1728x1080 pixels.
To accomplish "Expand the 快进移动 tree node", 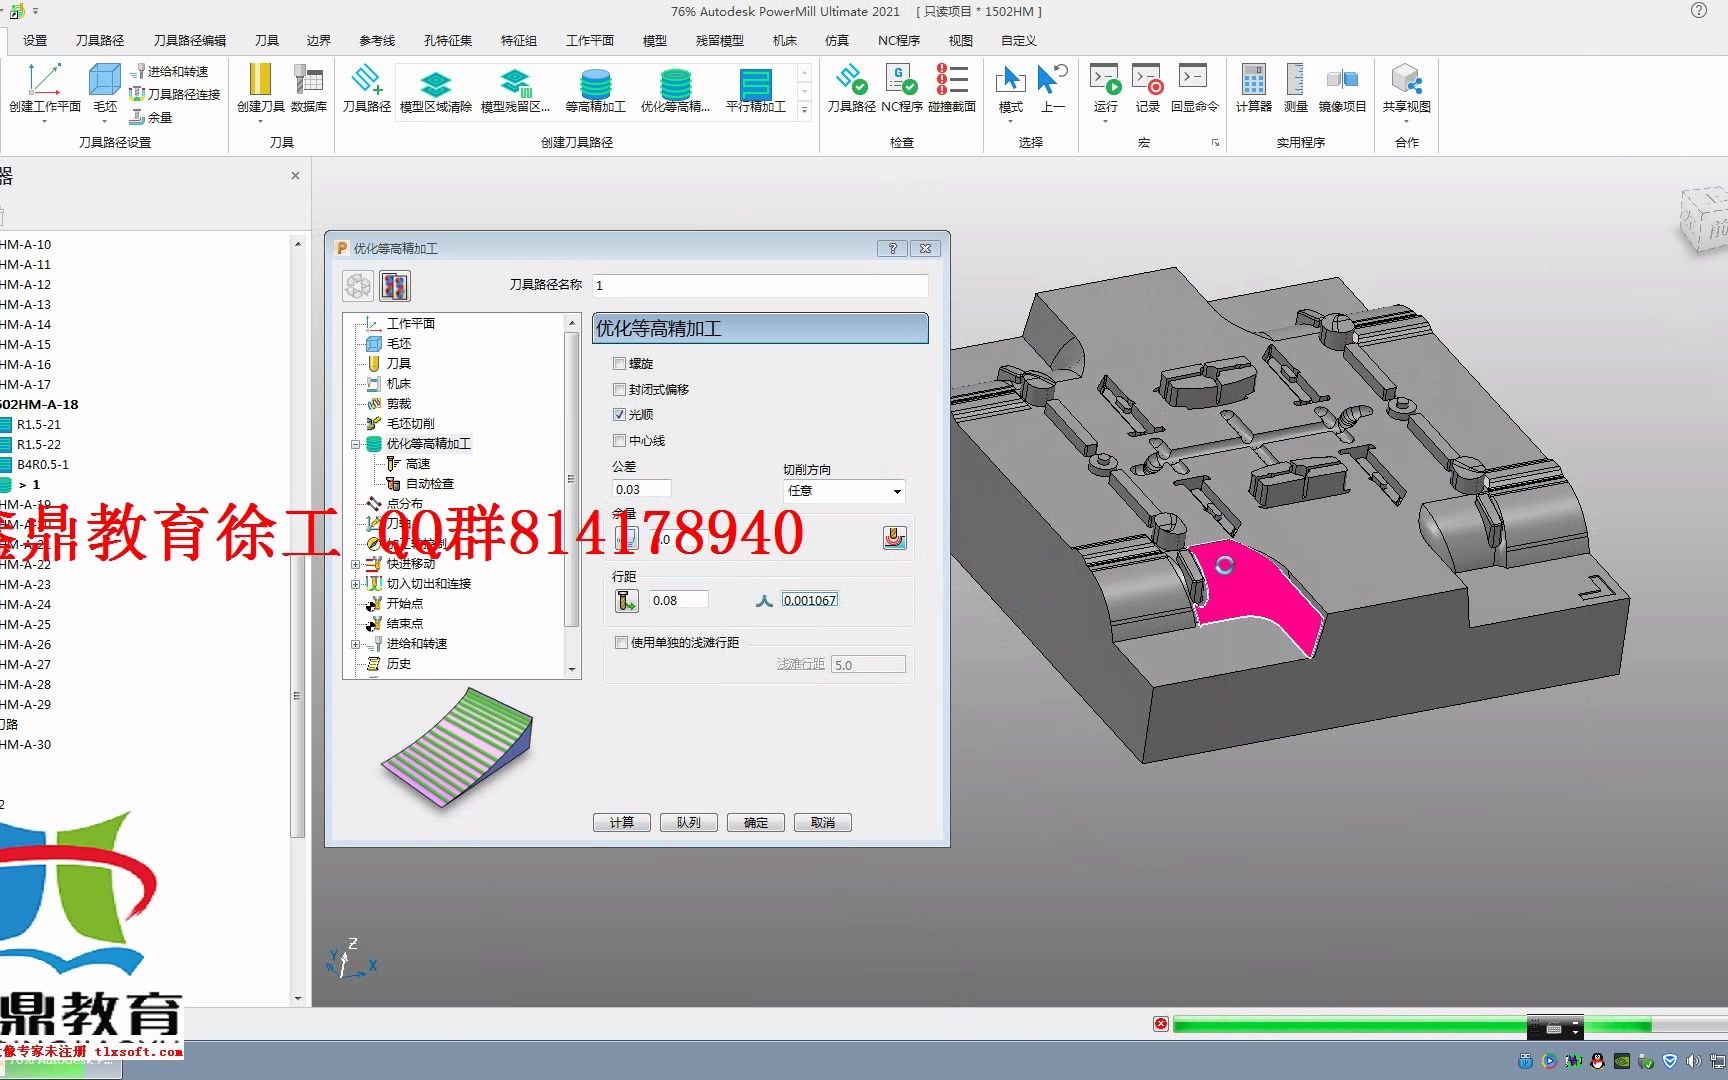I will coord(355,564).
